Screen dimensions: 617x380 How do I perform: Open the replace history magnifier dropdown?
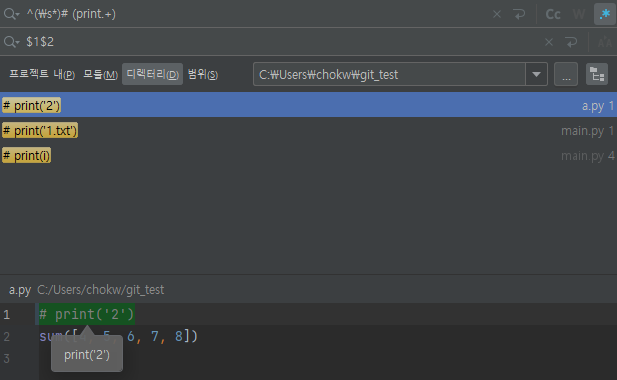click(x=11, y=42)
